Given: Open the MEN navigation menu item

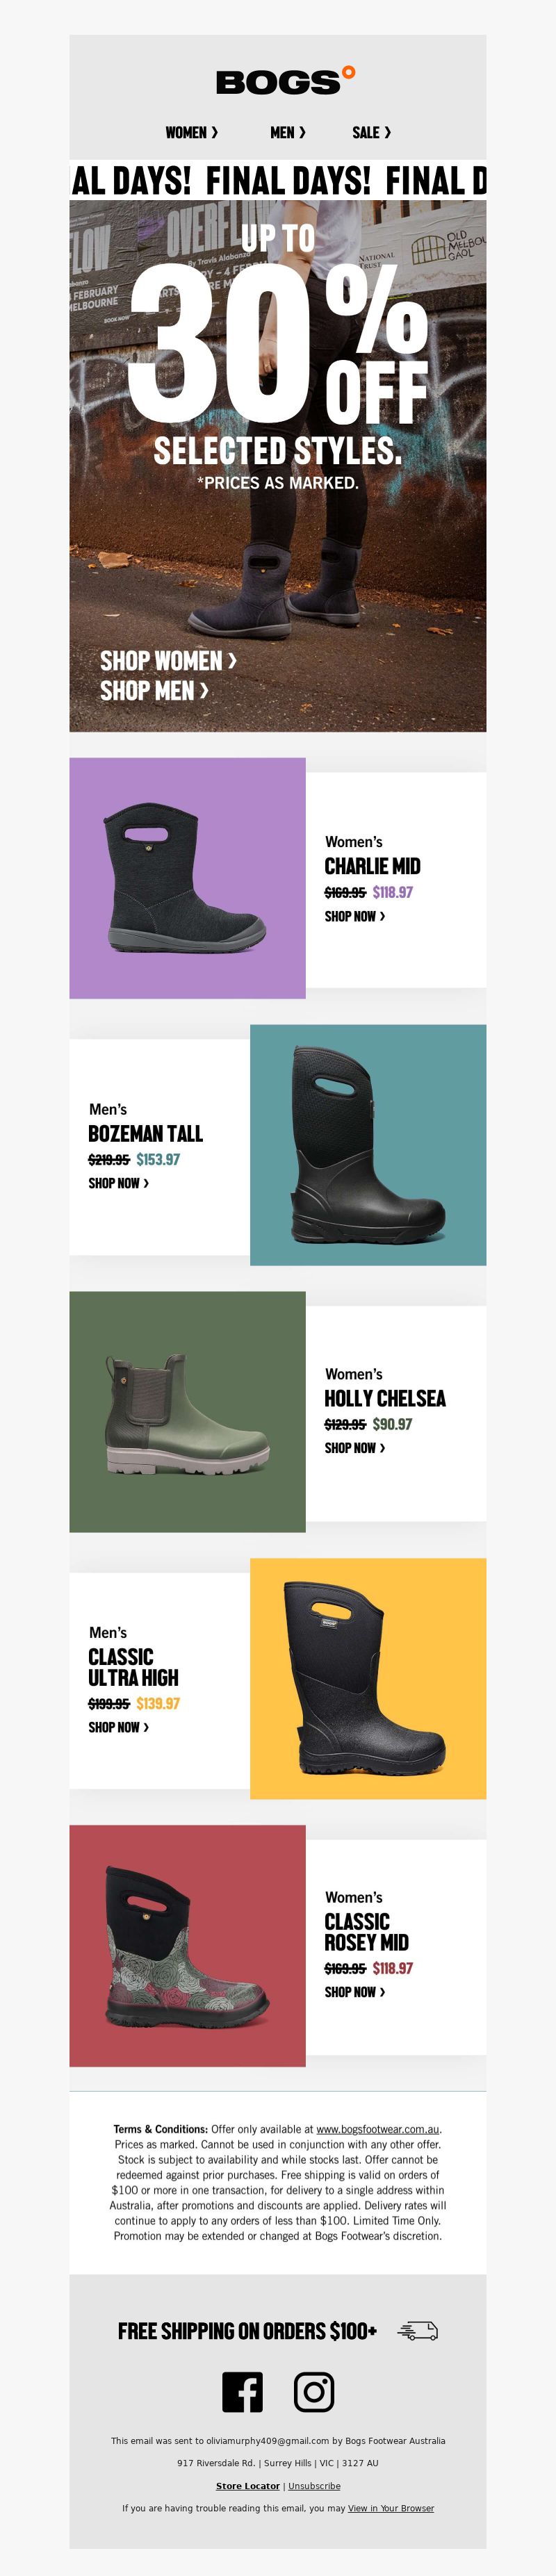Looking at the screenshot, I should (x=288, y=132).
